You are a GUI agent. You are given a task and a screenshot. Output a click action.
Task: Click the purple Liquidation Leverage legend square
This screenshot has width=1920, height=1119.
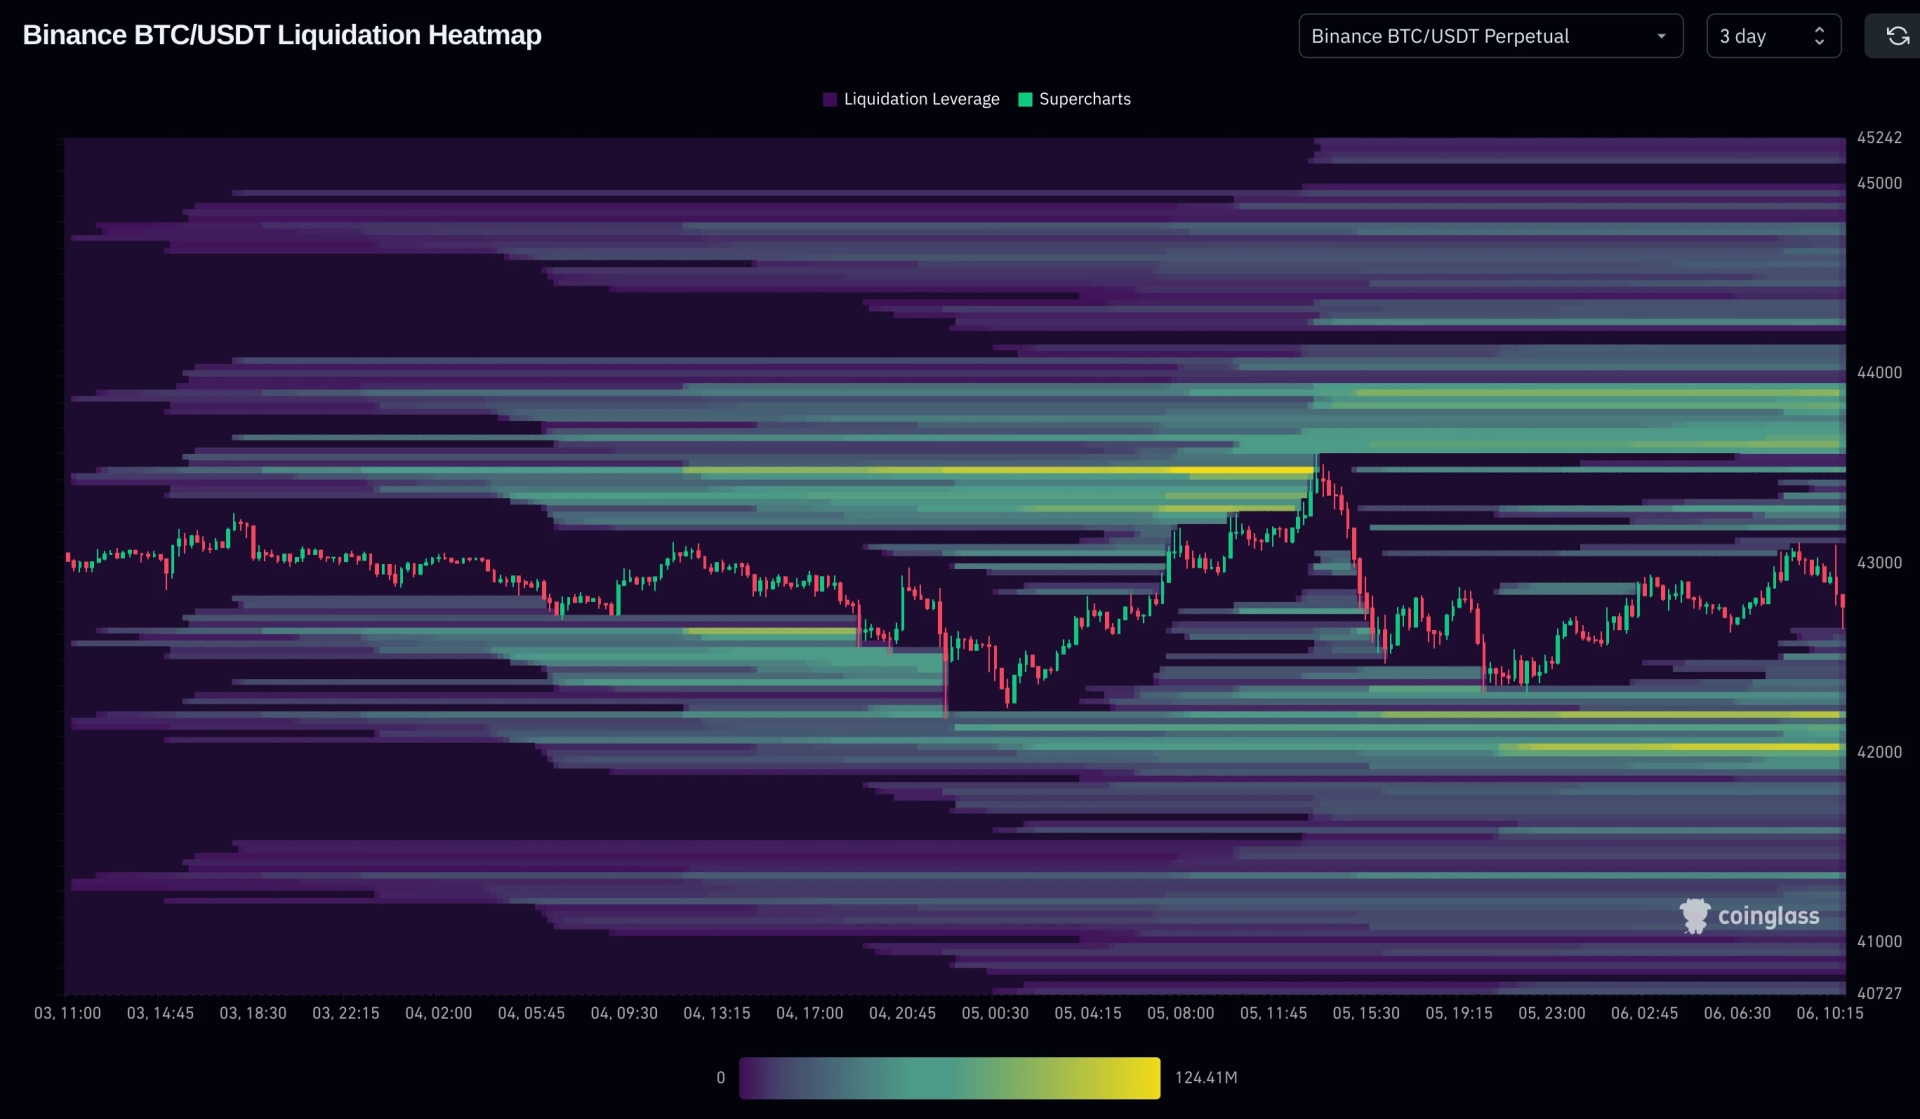click(x=830, y=99)
